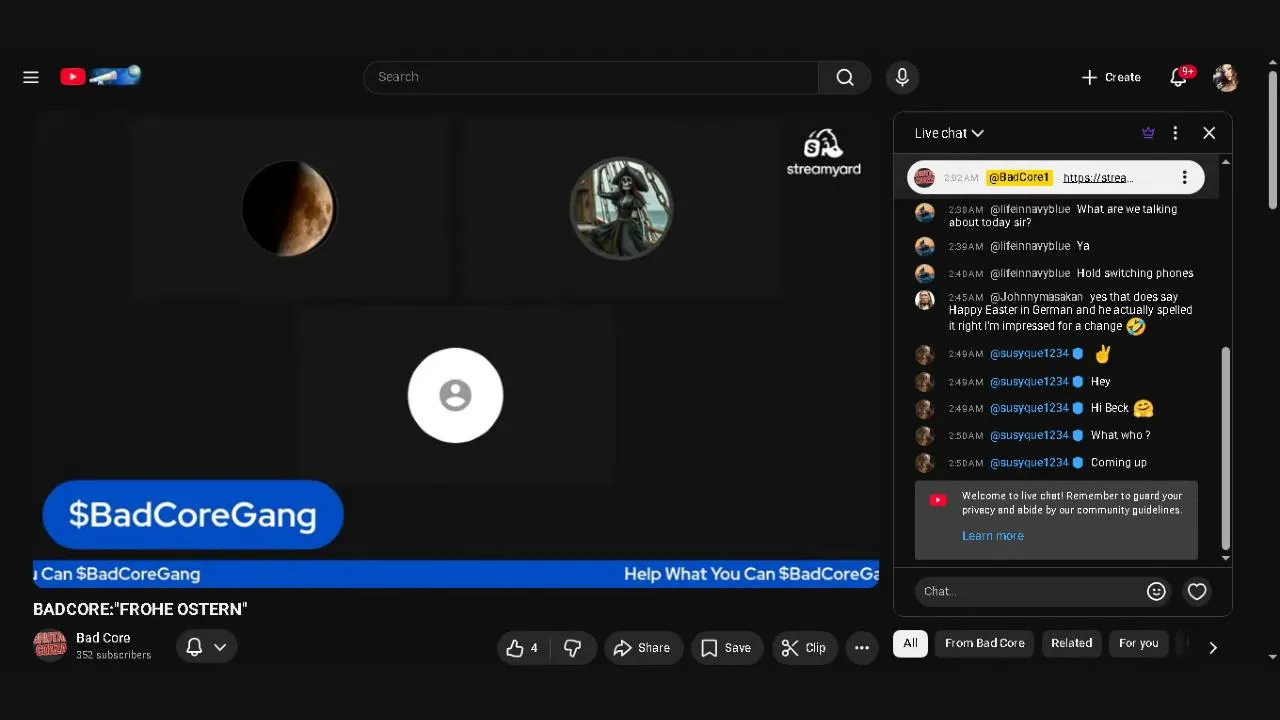
Task: Type in the Chat message field
Action: [1030, 591]
